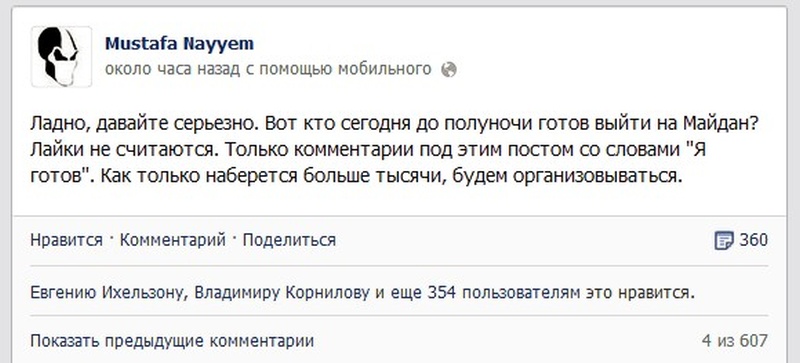Click the shares note icon beside 360
This screenshot has width=800, height=363.
tap(724, 240)
